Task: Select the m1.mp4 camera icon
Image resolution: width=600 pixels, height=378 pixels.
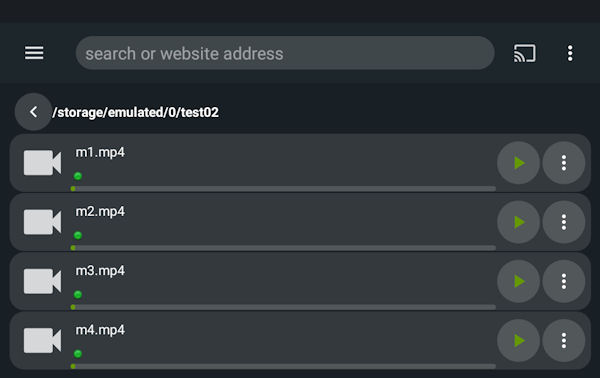Action: [x=42, y=163]
